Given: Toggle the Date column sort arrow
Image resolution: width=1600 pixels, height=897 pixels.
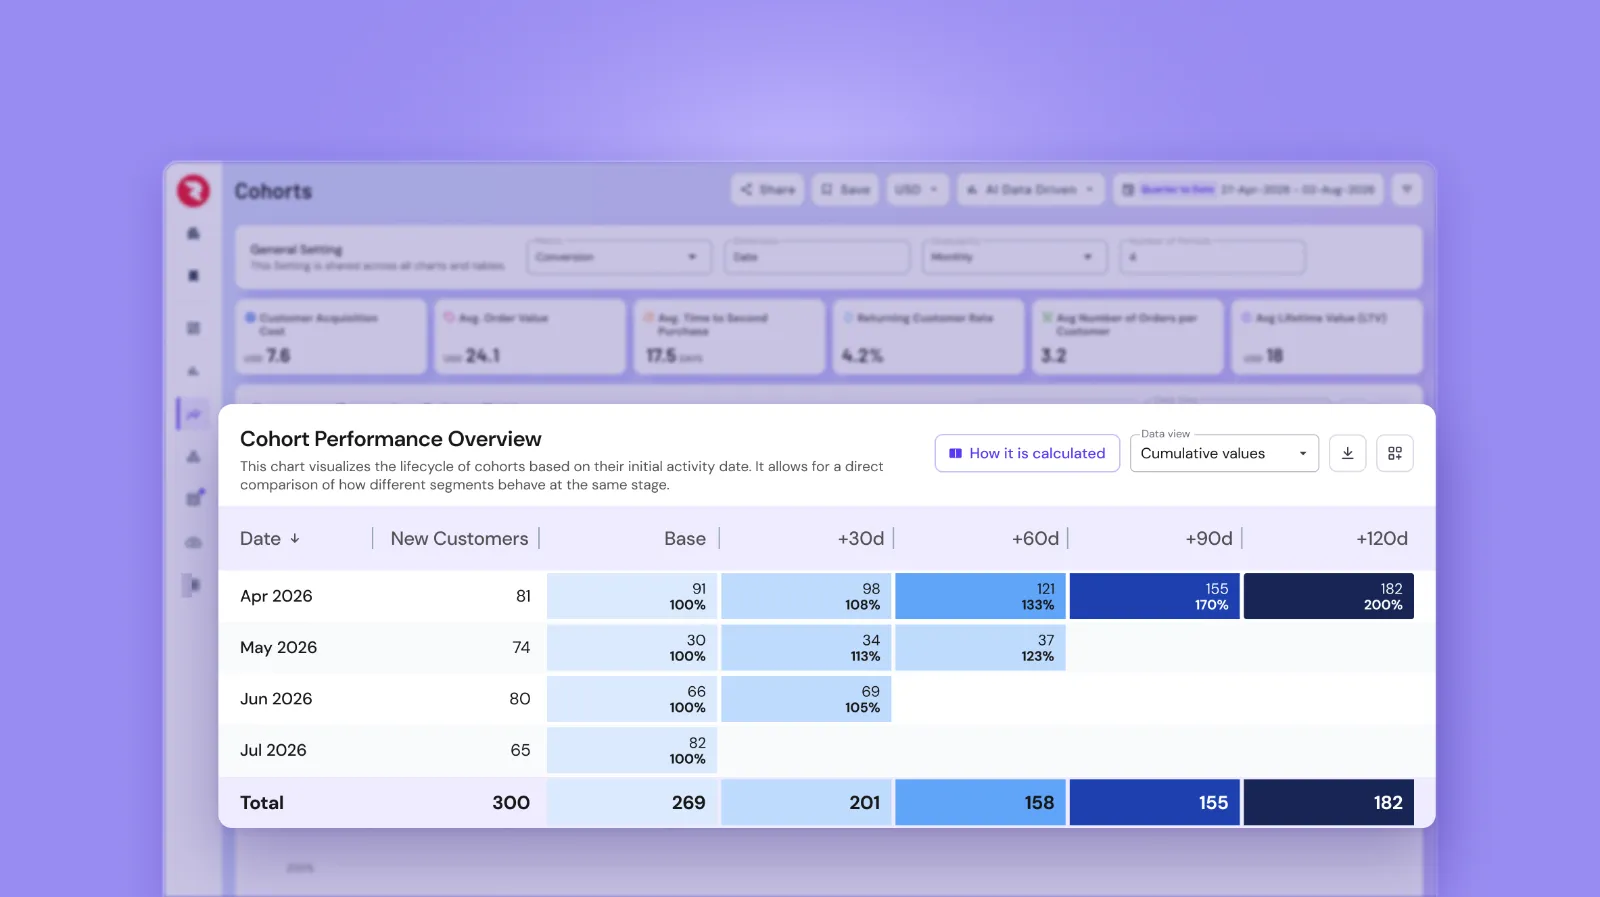Looking at the screenshot, I should coord(295,538).
